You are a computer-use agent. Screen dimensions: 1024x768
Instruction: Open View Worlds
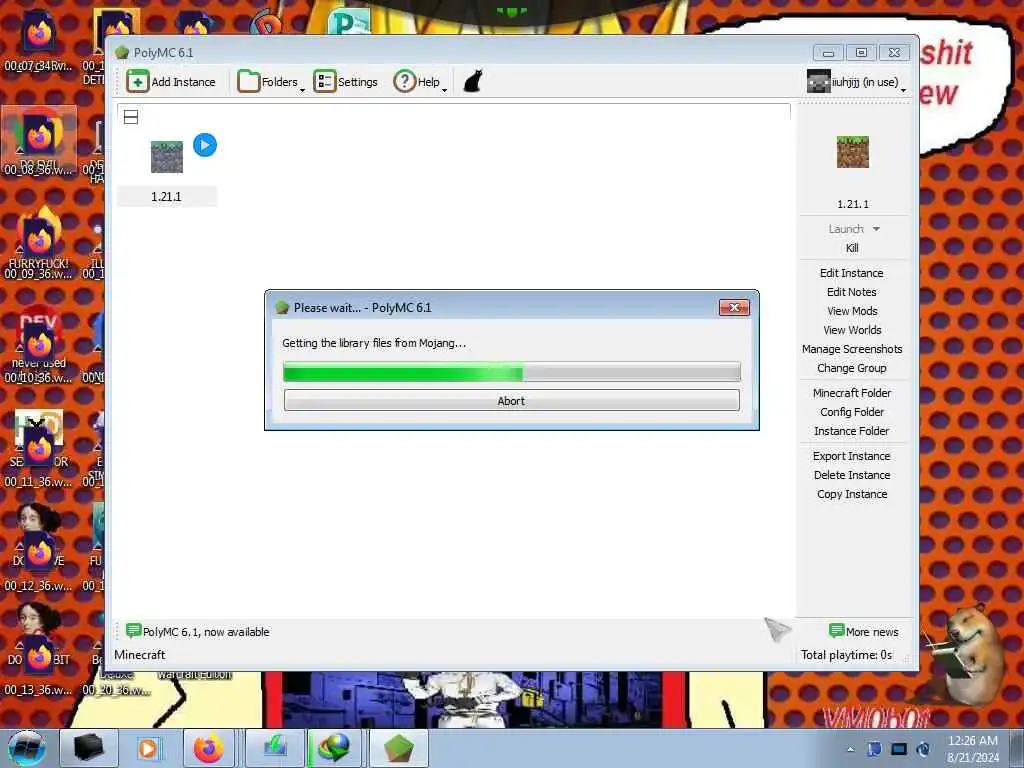[x=852, y=330]
